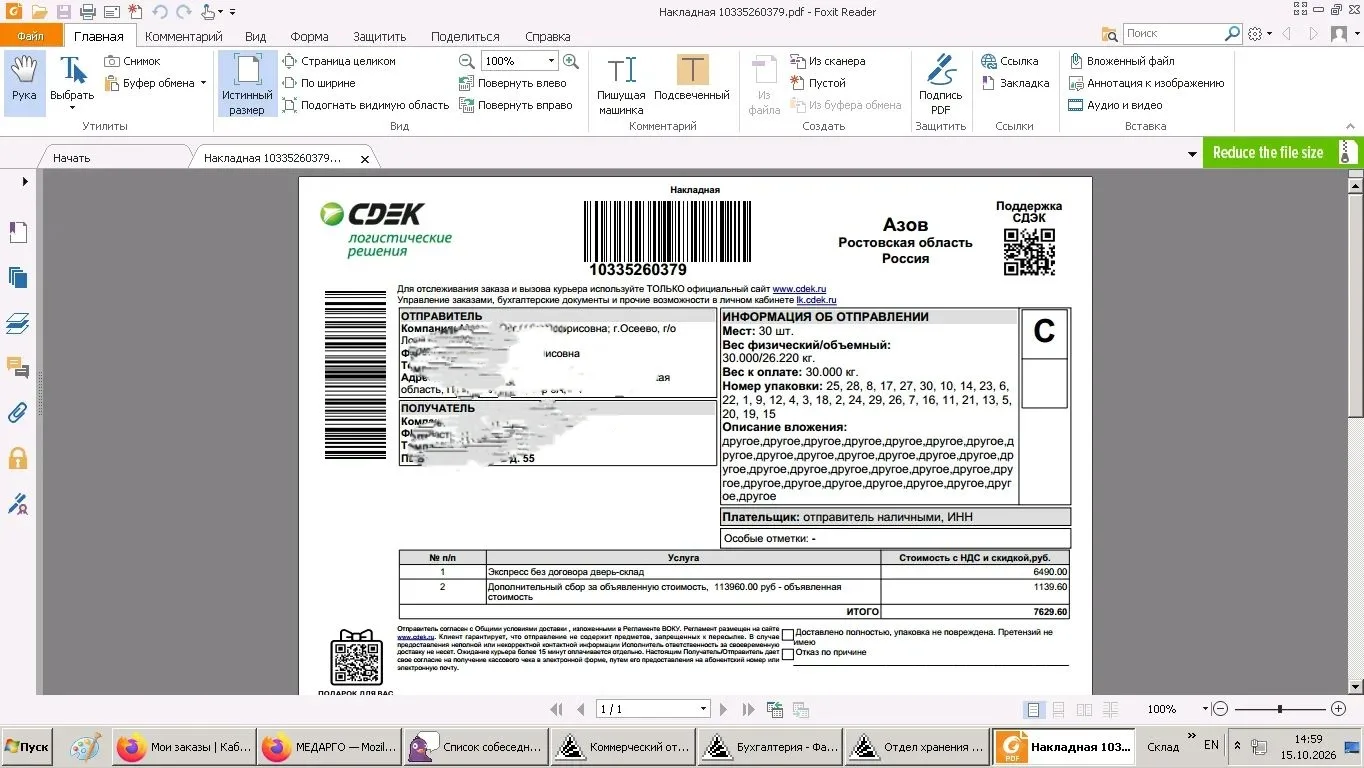Image resolution: width=1364 pixels, height=768 pixels.
Task: Open the PDF Sign (Подпись PDF) tool
Action: click(x=940, y=85)
